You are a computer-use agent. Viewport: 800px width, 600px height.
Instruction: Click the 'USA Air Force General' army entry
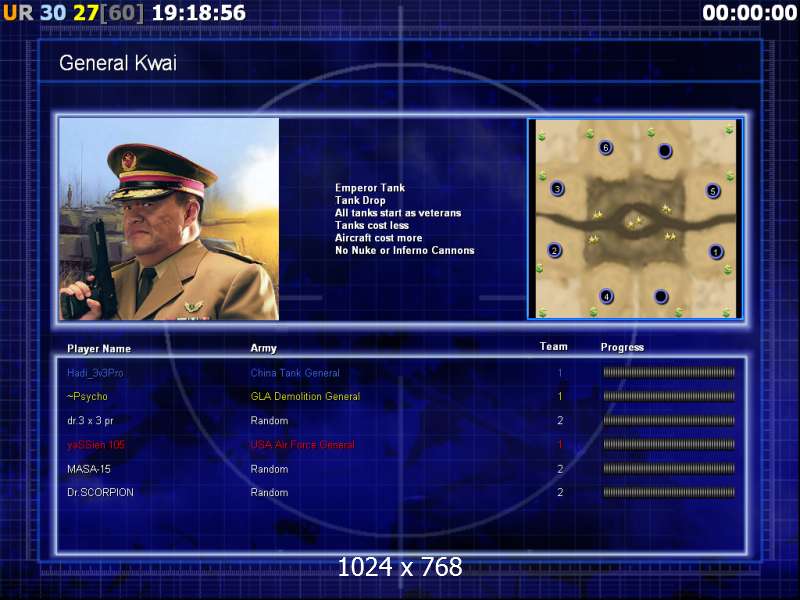coord(303,445)
